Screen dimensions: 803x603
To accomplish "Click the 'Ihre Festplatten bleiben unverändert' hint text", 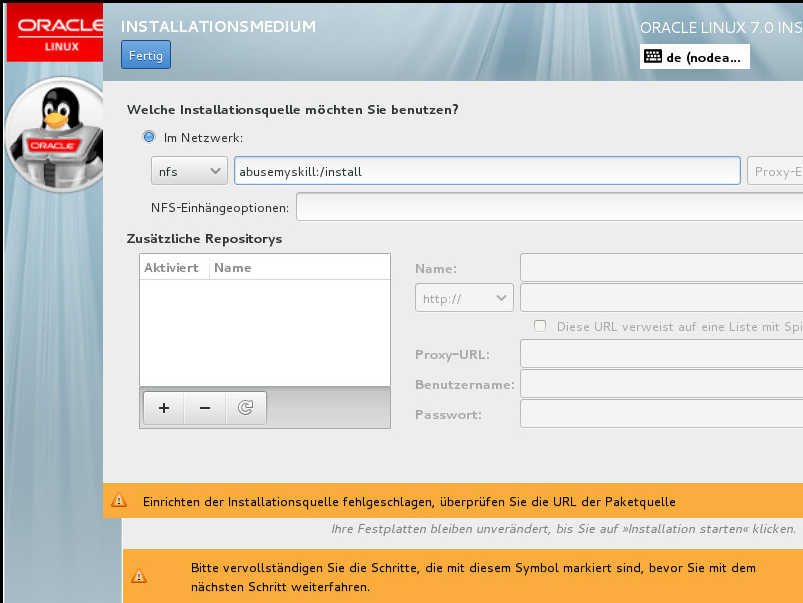I will (564, 529).
